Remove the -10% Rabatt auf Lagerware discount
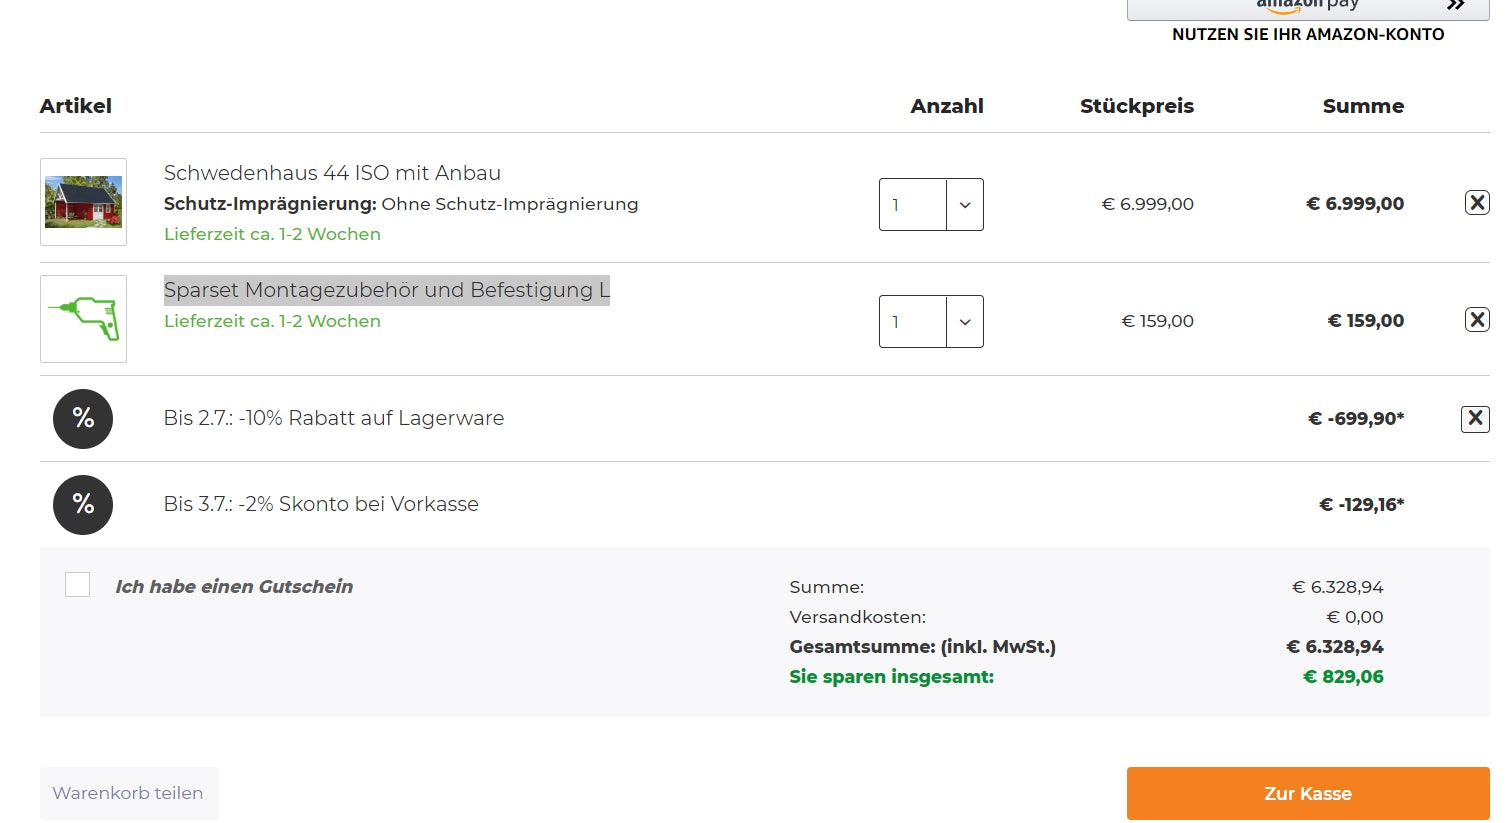The height and width of the screenshot is (823, 1507). point(1475,419)
